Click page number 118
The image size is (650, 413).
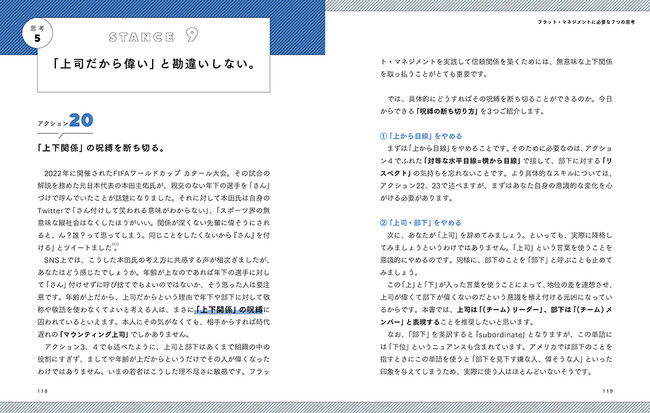pyautogui.click(x=42, y=391)
